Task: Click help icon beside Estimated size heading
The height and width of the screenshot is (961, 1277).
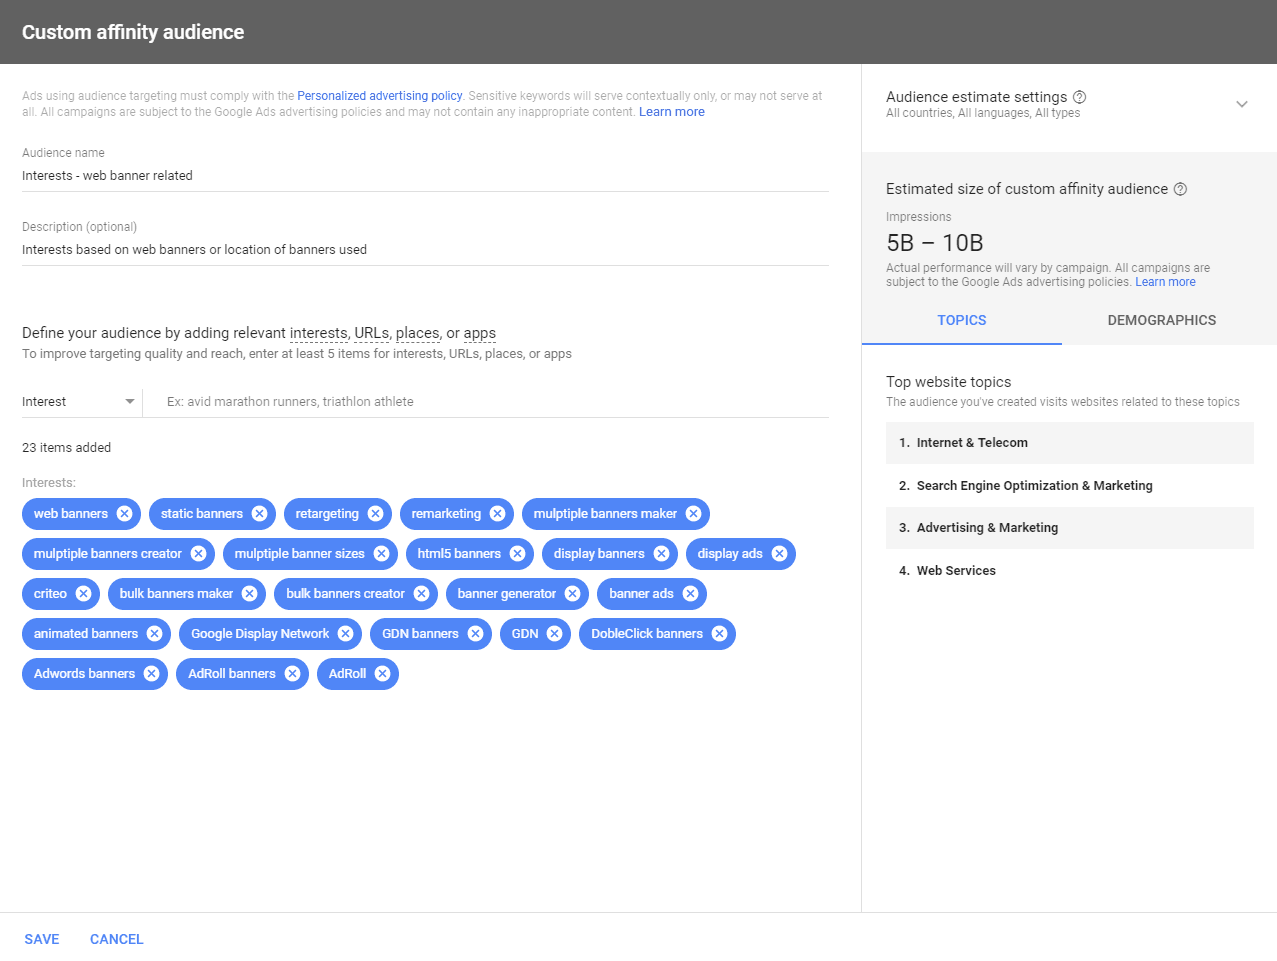Action: [1180, 189]
